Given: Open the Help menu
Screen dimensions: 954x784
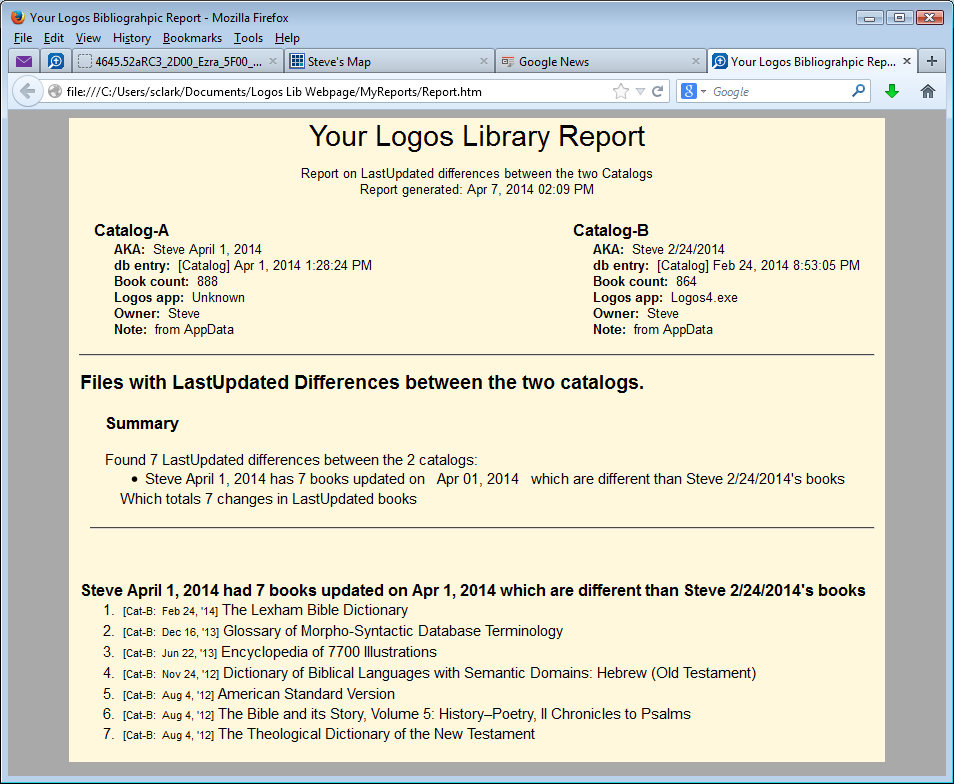Looking at the screenshot, I should point(287,38).
